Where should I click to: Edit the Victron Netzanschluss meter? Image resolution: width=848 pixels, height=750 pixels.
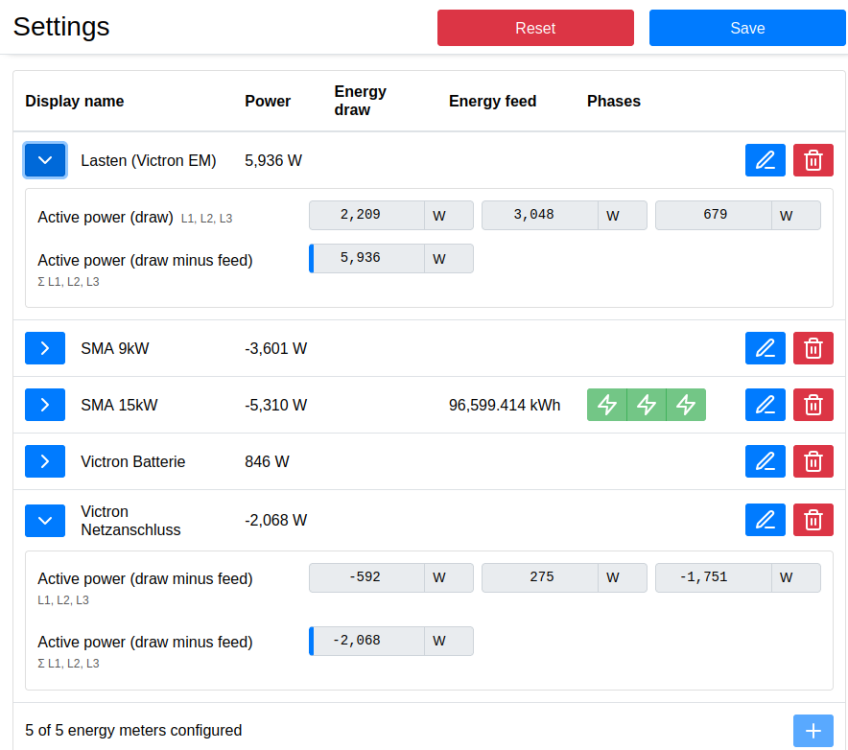pyautogui.click(x=765, y=520)
